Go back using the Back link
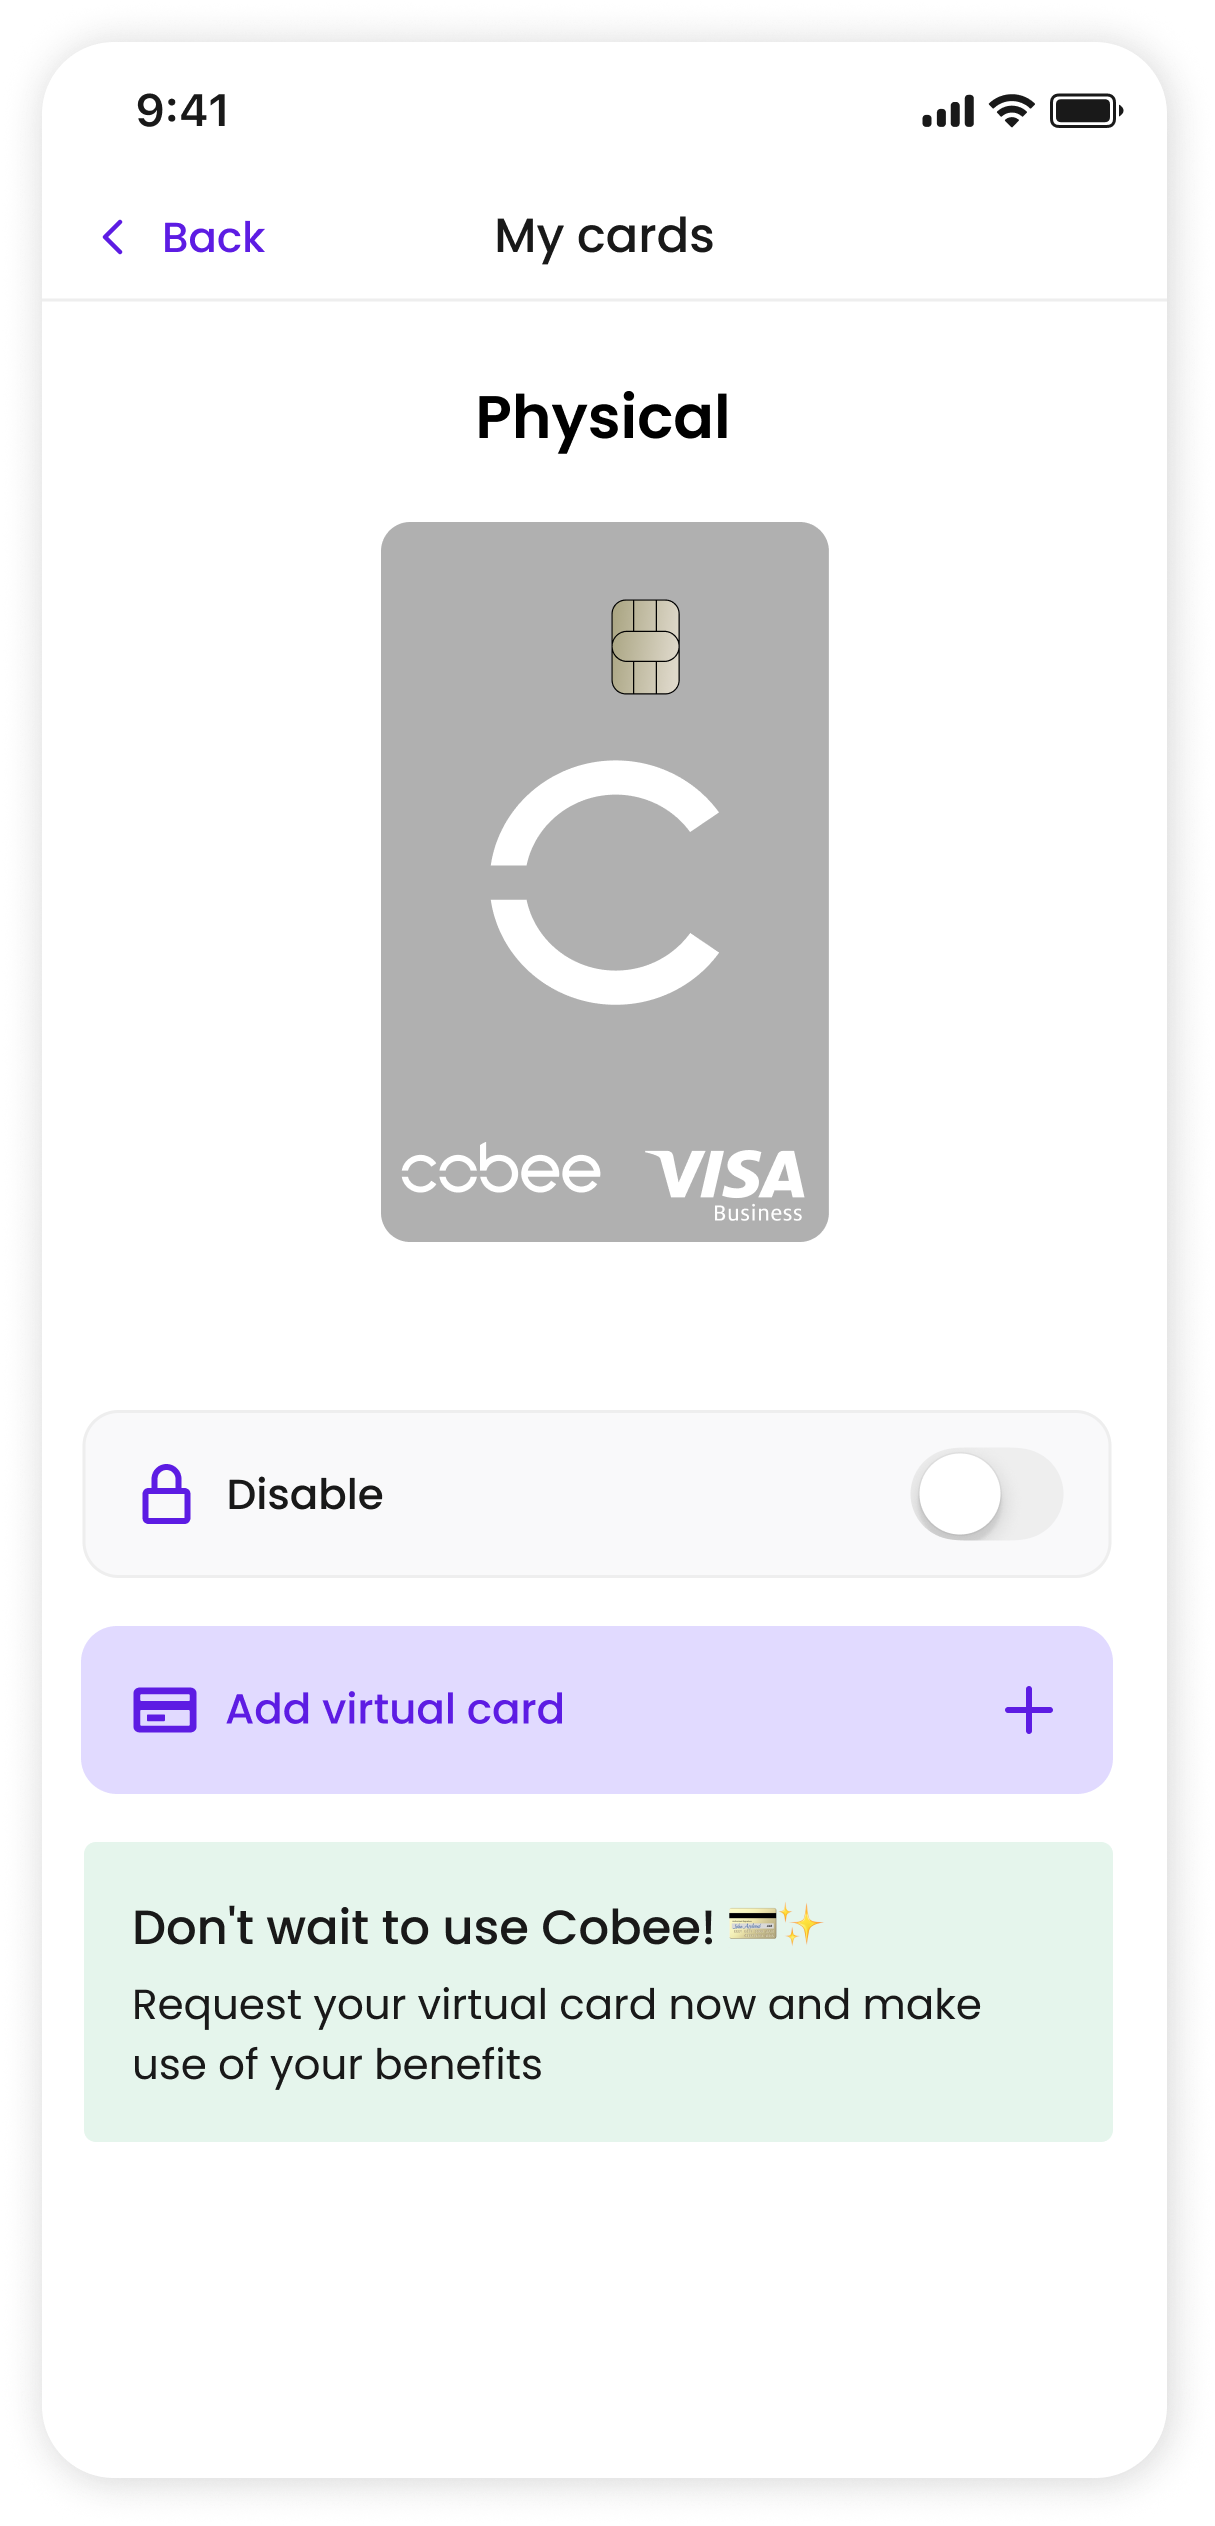Screen dimensions: 1215x2526 click(x=213, y=238)
